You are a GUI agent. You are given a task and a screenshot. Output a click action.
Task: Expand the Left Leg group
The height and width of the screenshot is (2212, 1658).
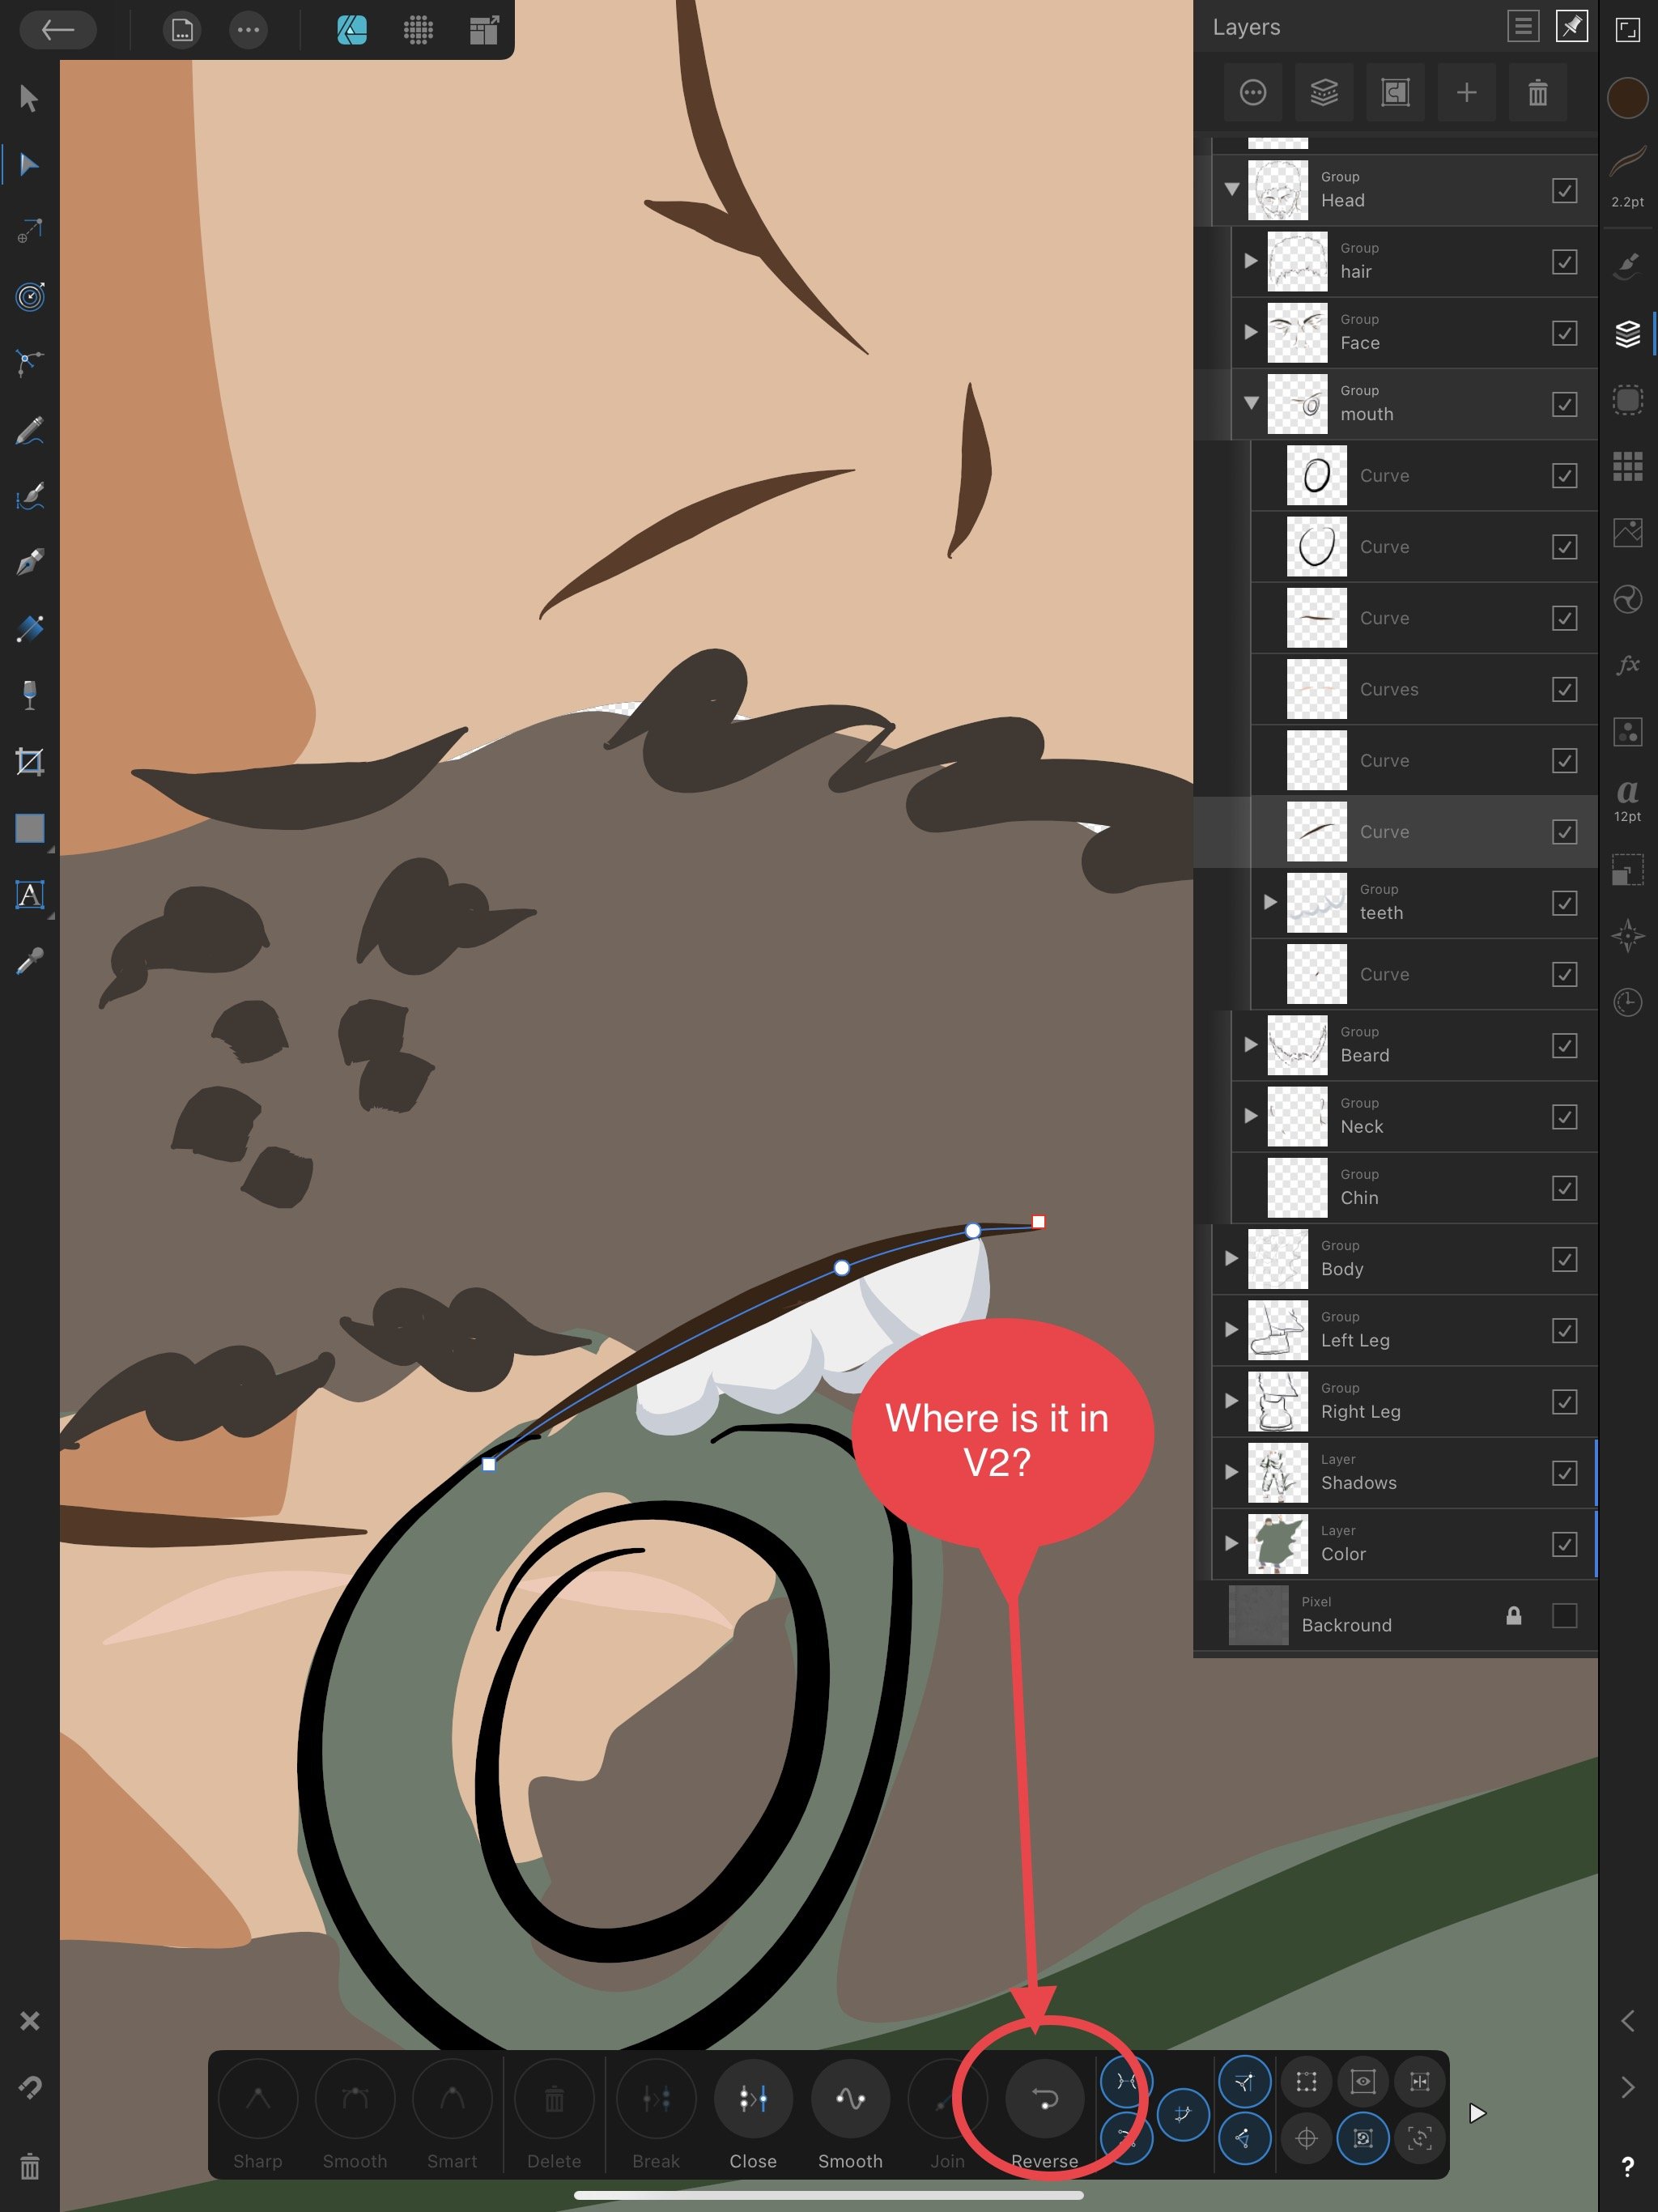click(x=1231, y=1329)
